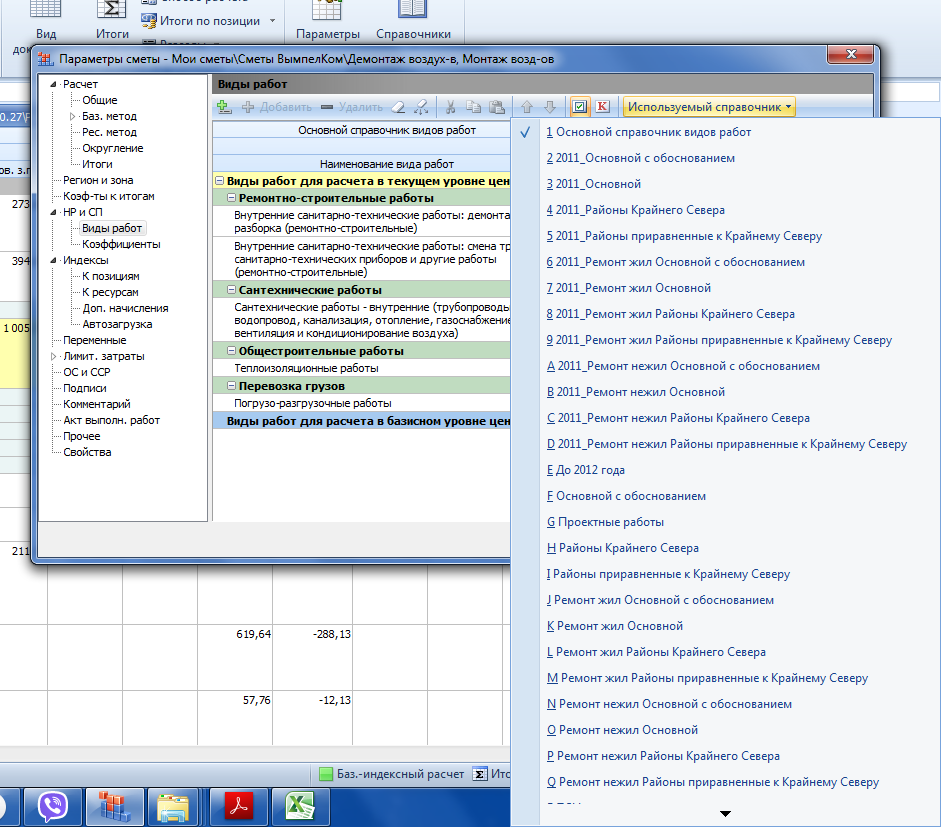
Task: Click the scissors cut icon
Action: click(451, 107)
